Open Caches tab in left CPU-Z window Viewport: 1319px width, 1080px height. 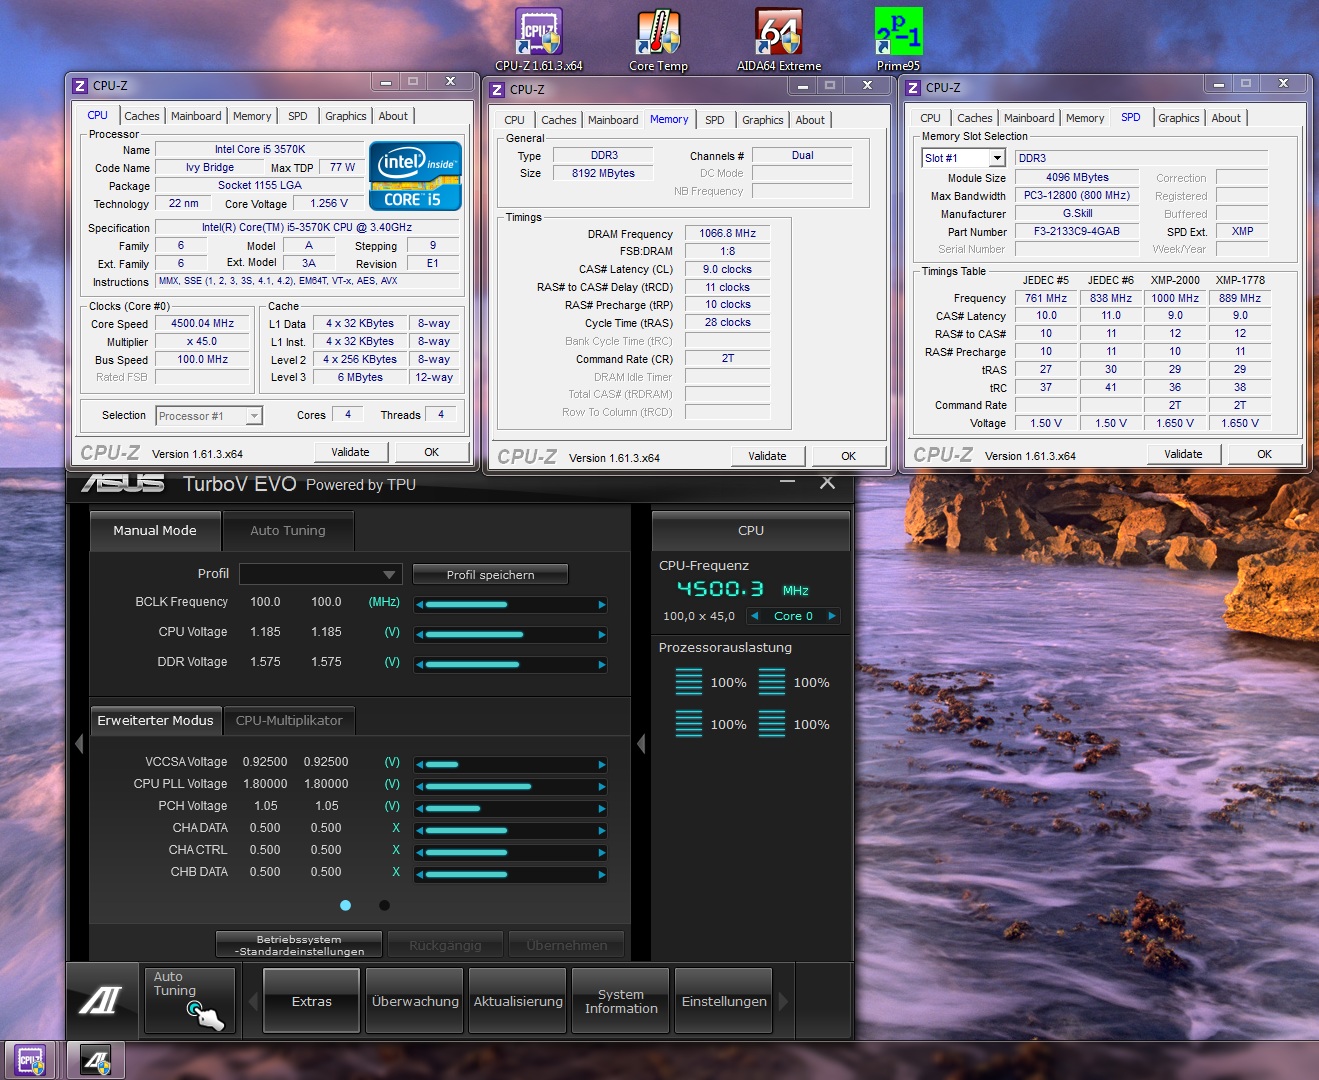pos(142,116)
